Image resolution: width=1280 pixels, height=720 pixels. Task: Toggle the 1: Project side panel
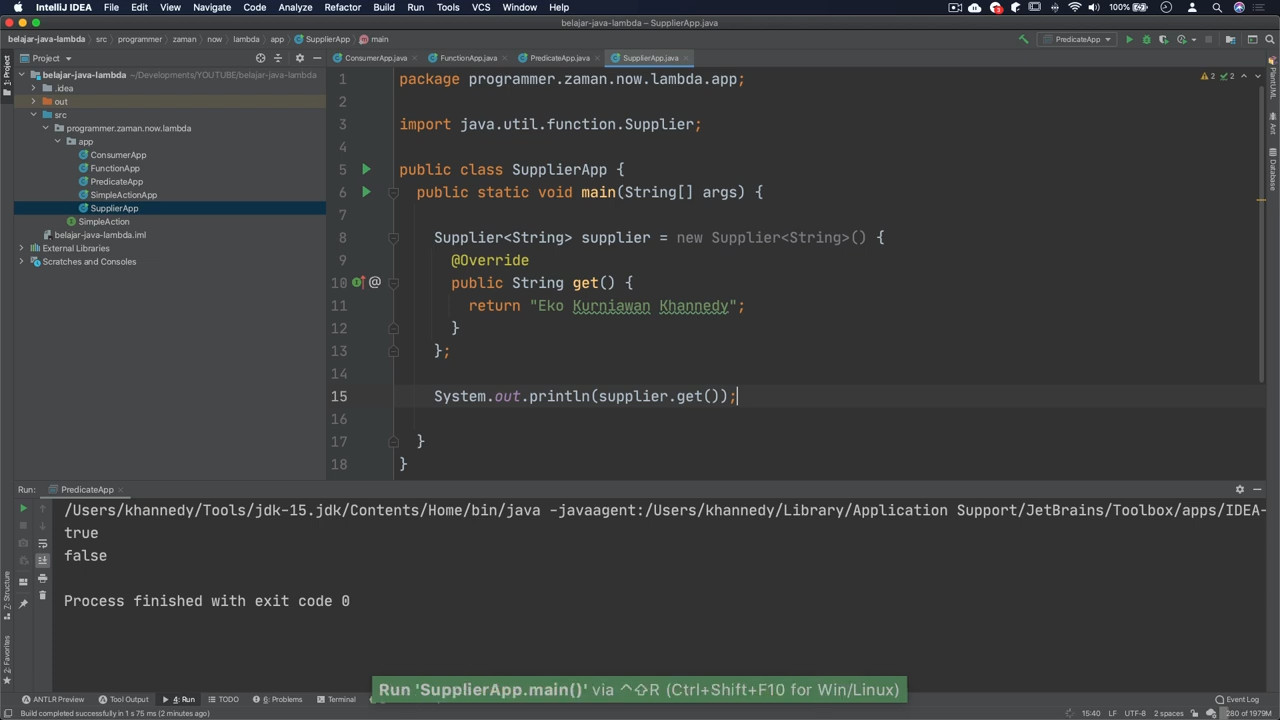tap(6, 78)
